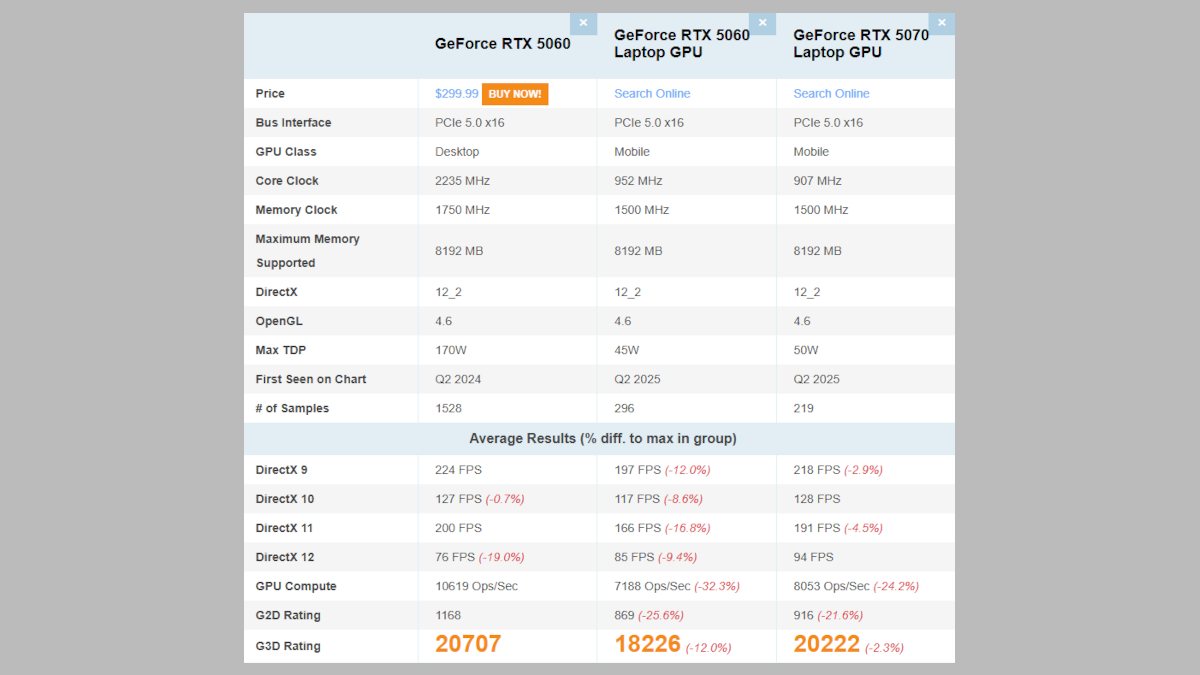Click the Average Results section header

[603, 439]
